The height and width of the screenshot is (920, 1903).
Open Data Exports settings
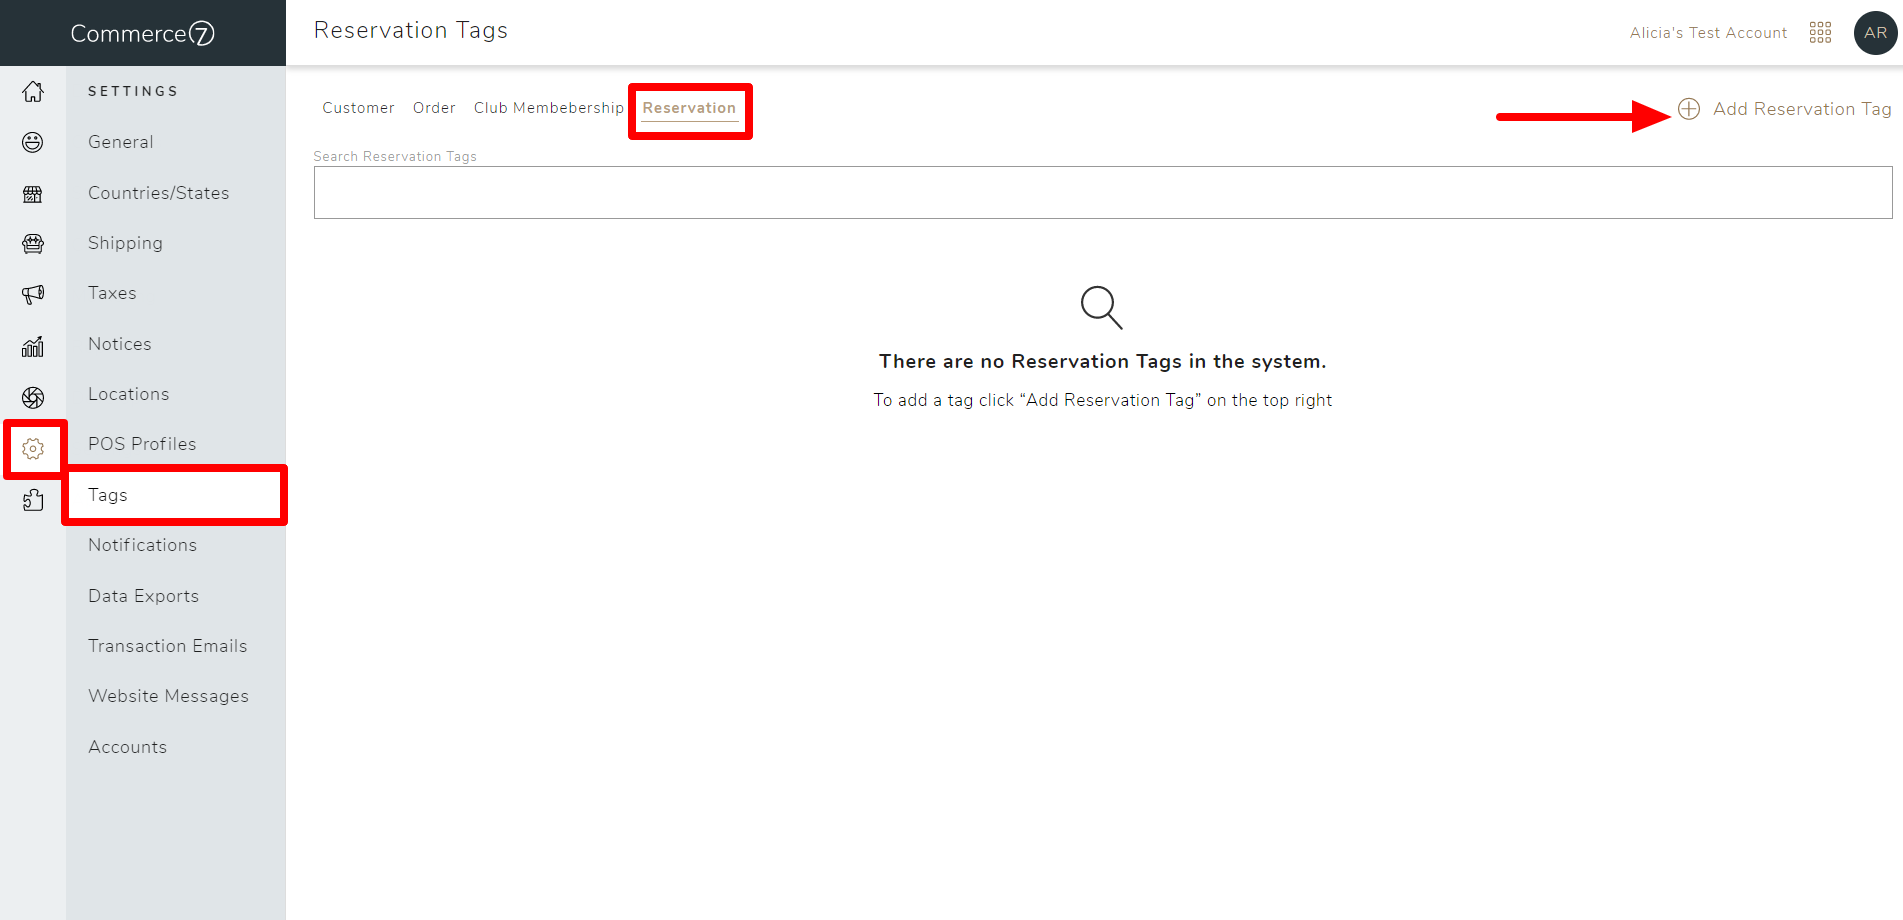click(143, 596)
